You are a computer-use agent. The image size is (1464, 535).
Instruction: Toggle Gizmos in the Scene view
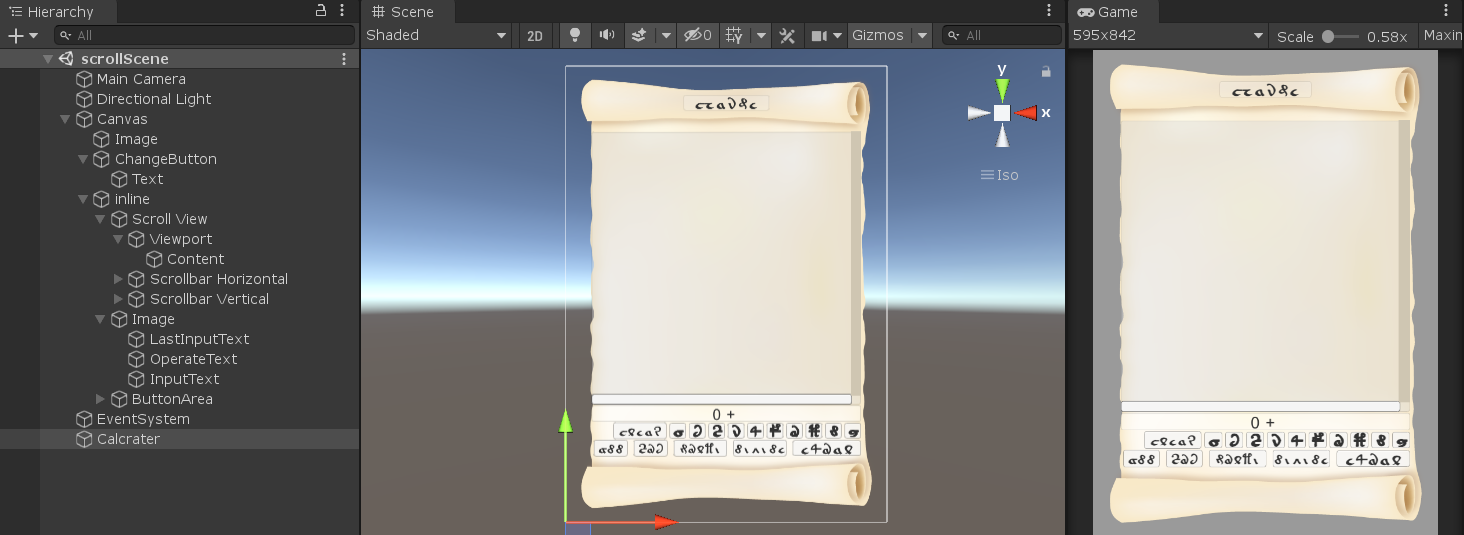click(878, 35)
